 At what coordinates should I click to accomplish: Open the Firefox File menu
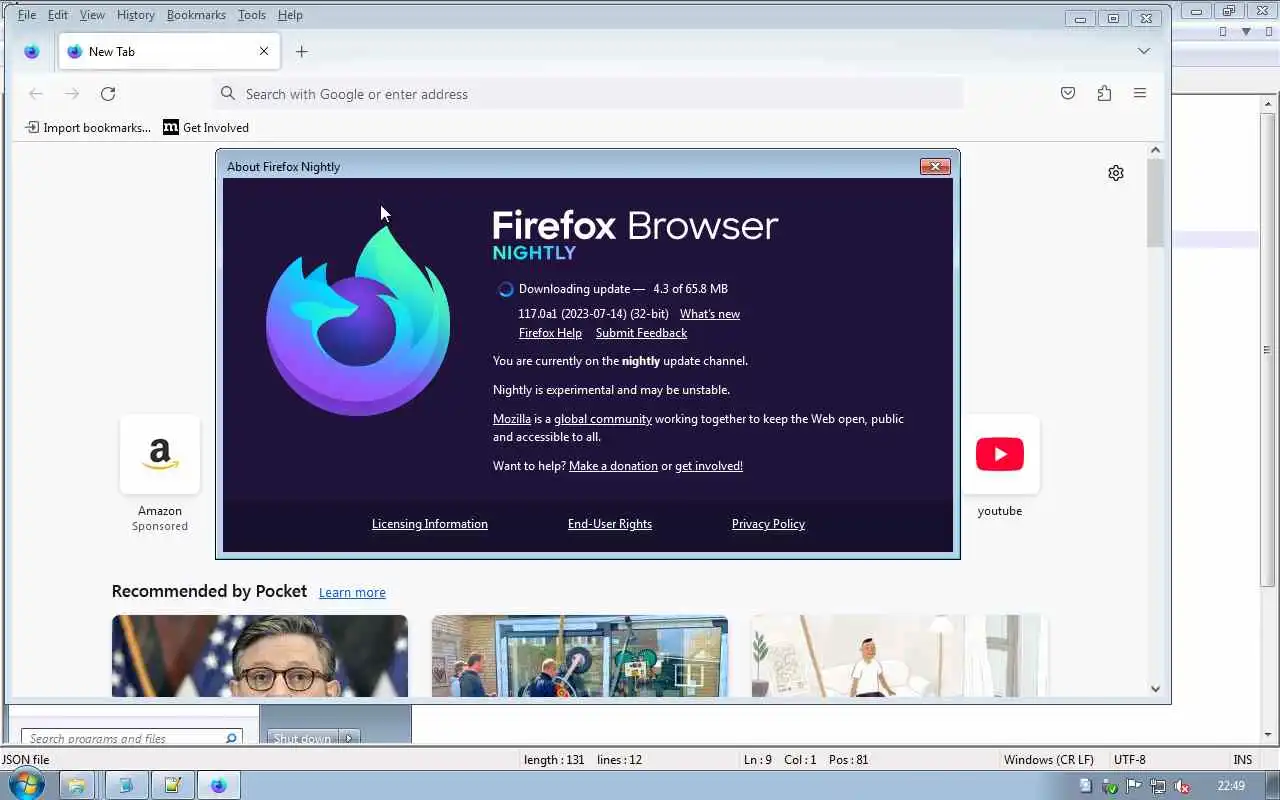27,15
